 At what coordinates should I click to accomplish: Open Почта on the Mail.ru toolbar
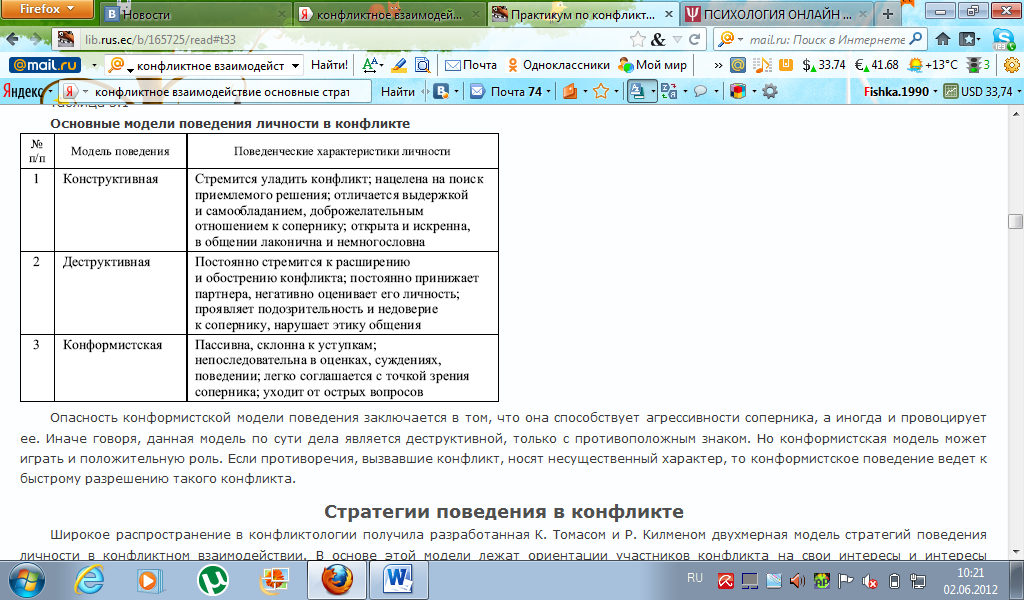(x=471, y=65)
